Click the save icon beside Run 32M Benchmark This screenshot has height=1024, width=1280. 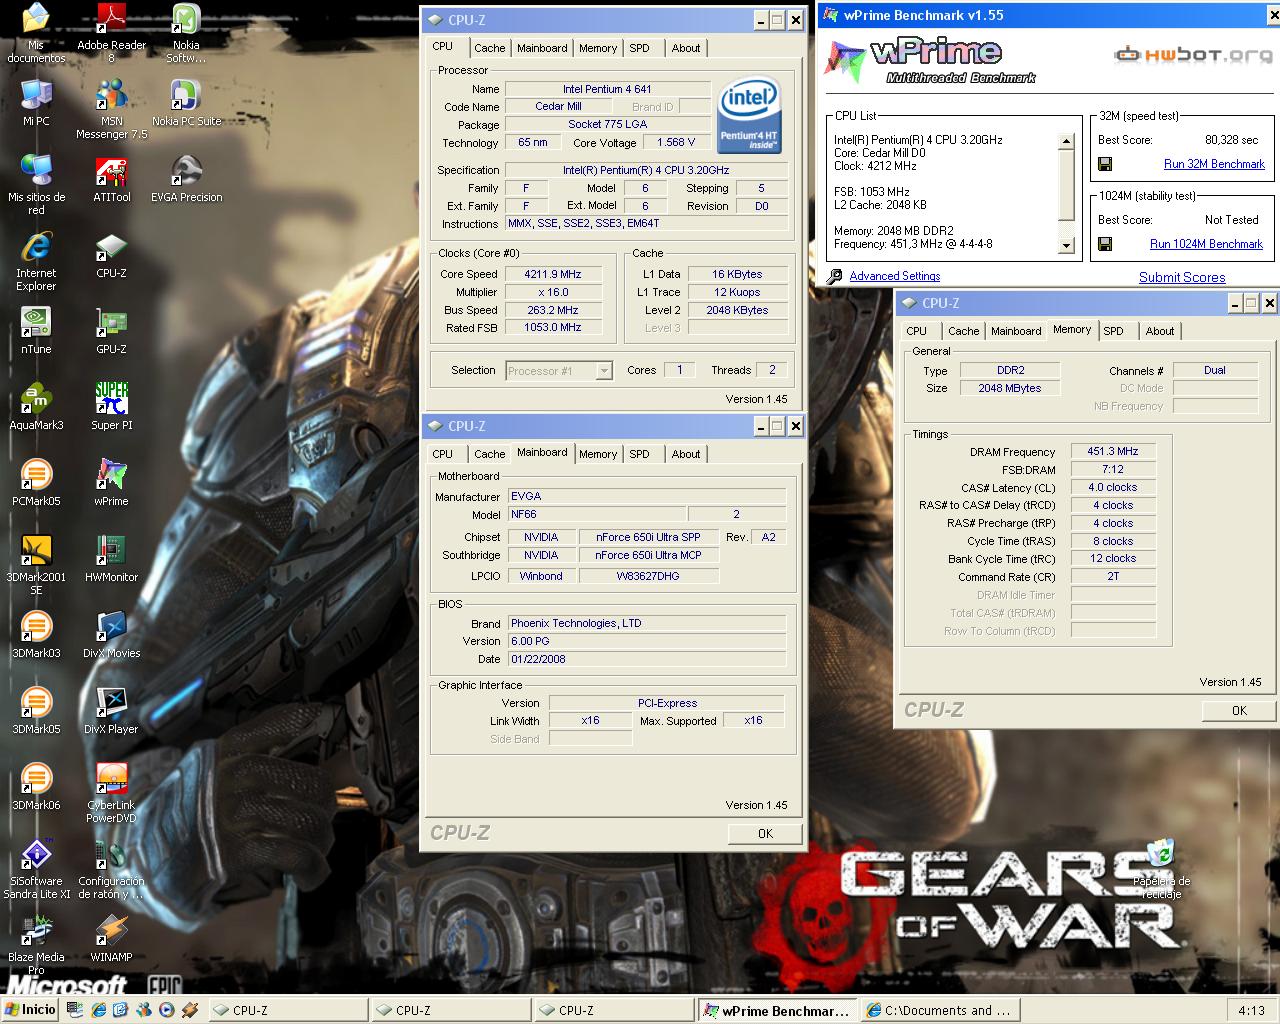[1105, 164]
